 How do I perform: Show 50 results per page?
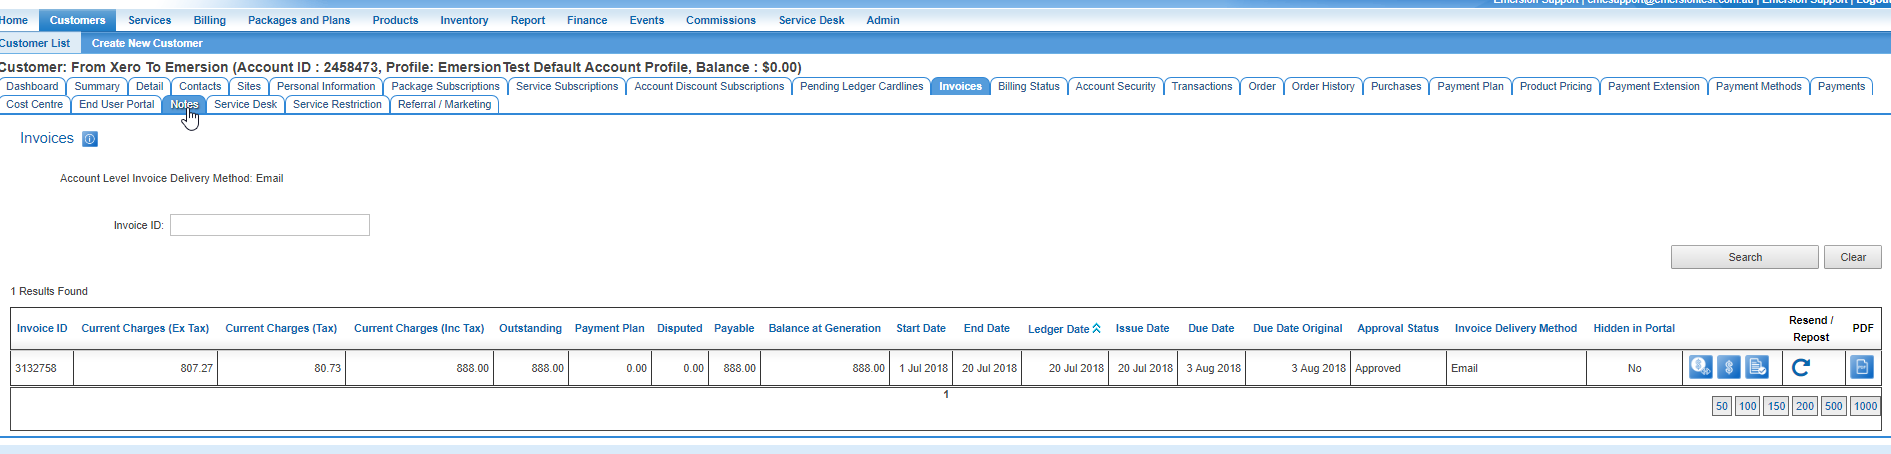point(1721,406)
